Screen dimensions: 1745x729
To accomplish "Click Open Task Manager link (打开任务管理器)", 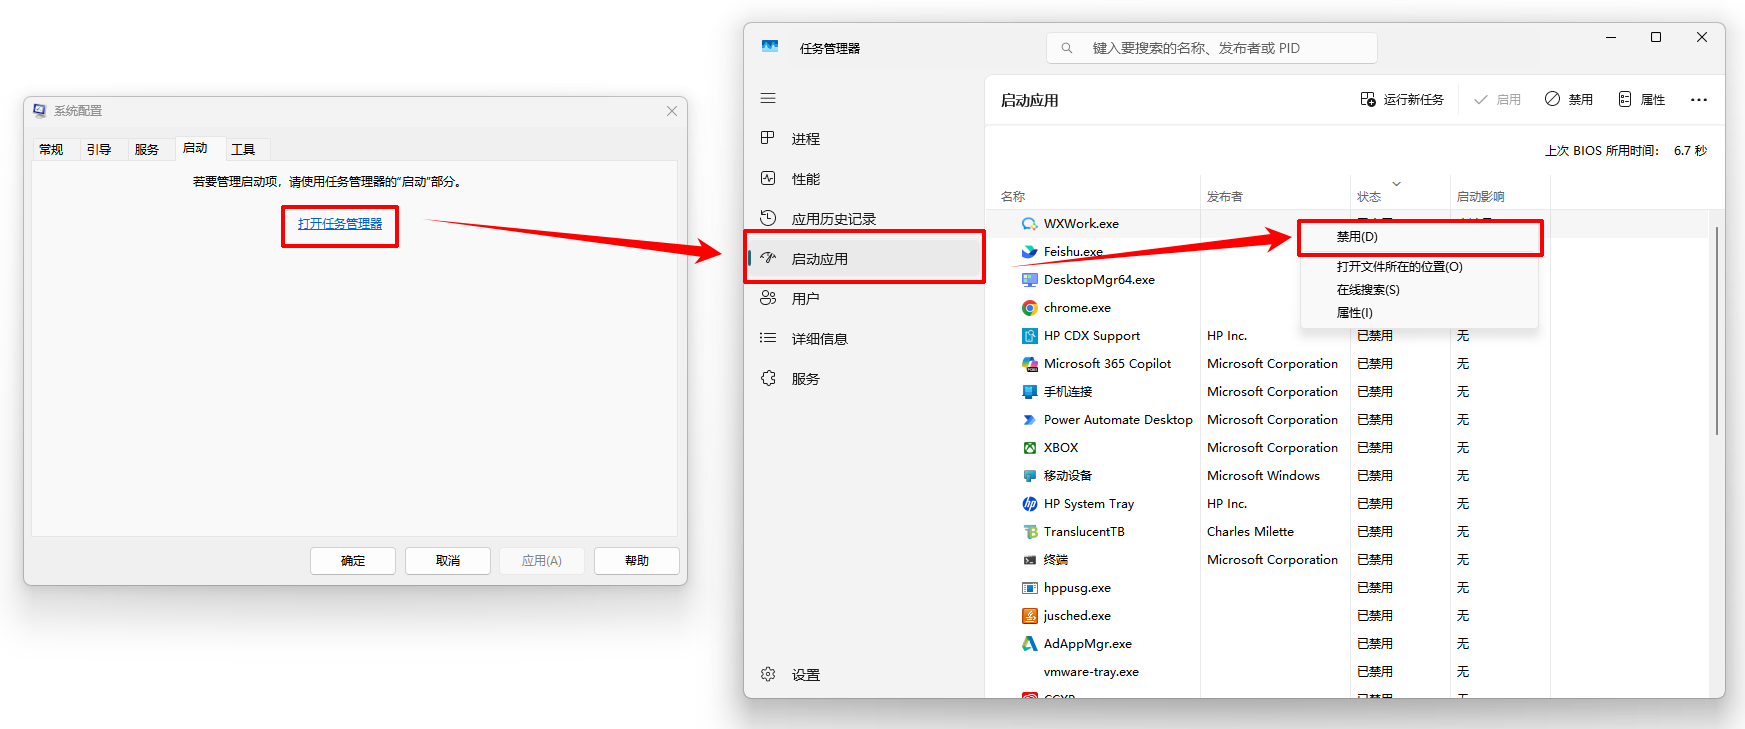I will tap(340, 224).
